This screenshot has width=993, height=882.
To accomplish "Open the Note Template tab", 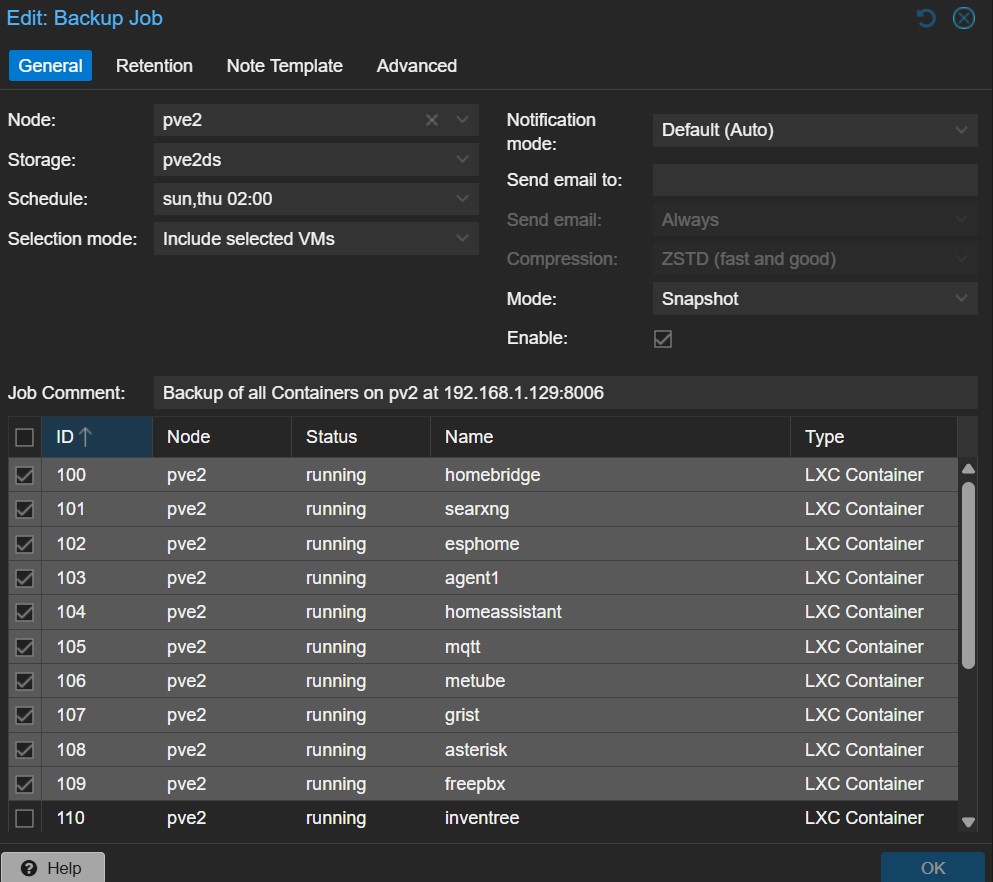I will [284, 66].
